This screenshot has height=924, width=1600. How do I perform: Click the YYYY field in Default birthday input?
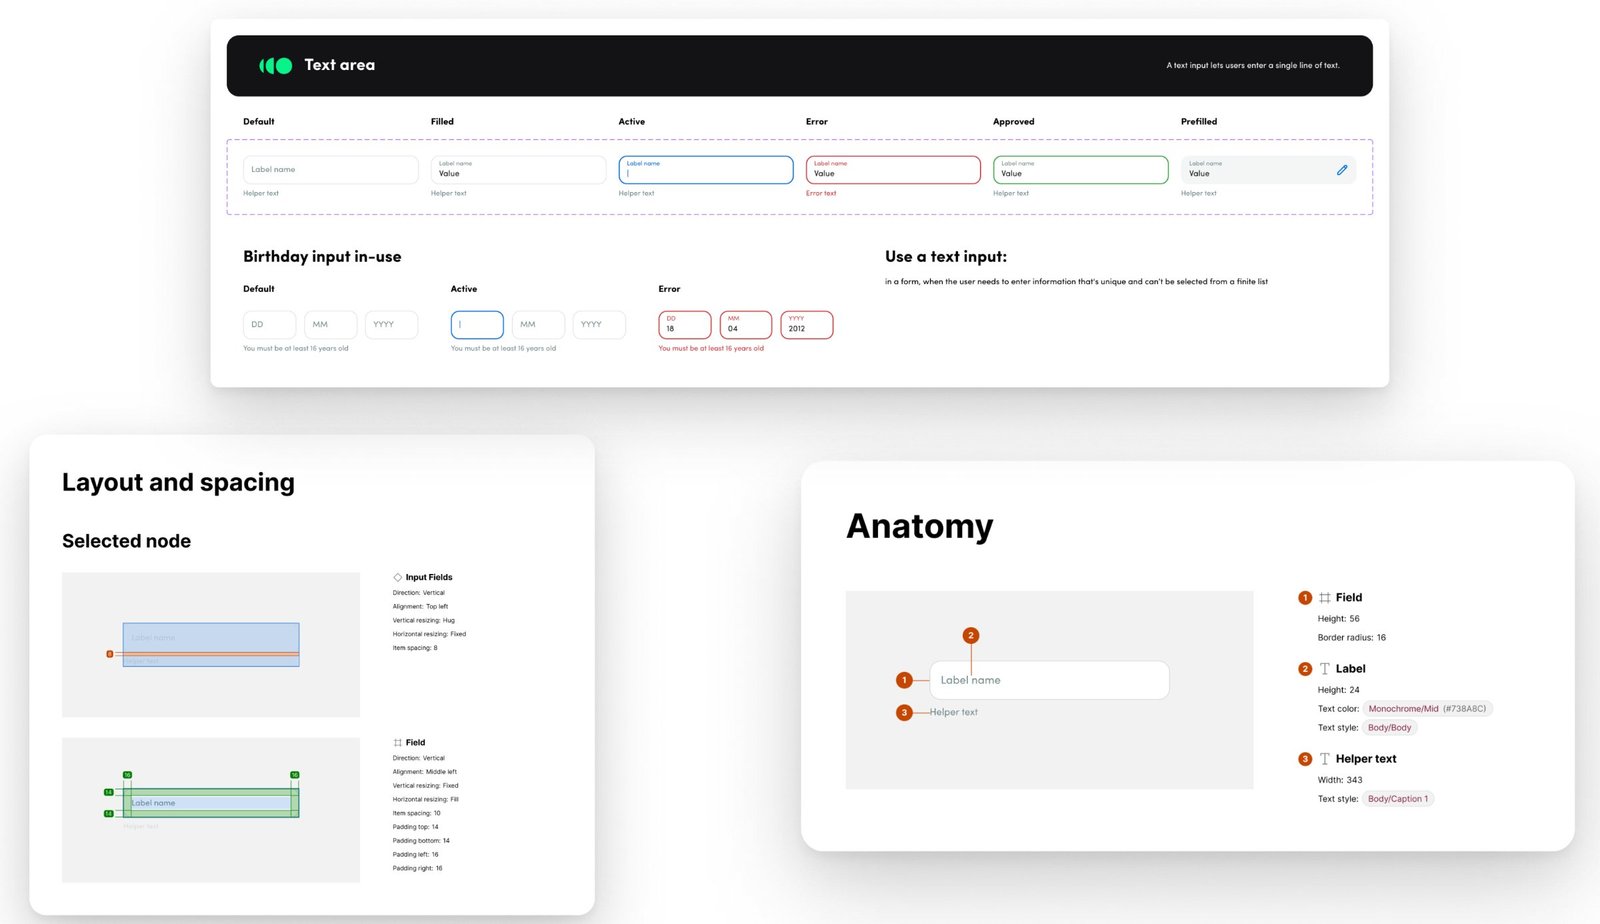click(x=392, y=325)
